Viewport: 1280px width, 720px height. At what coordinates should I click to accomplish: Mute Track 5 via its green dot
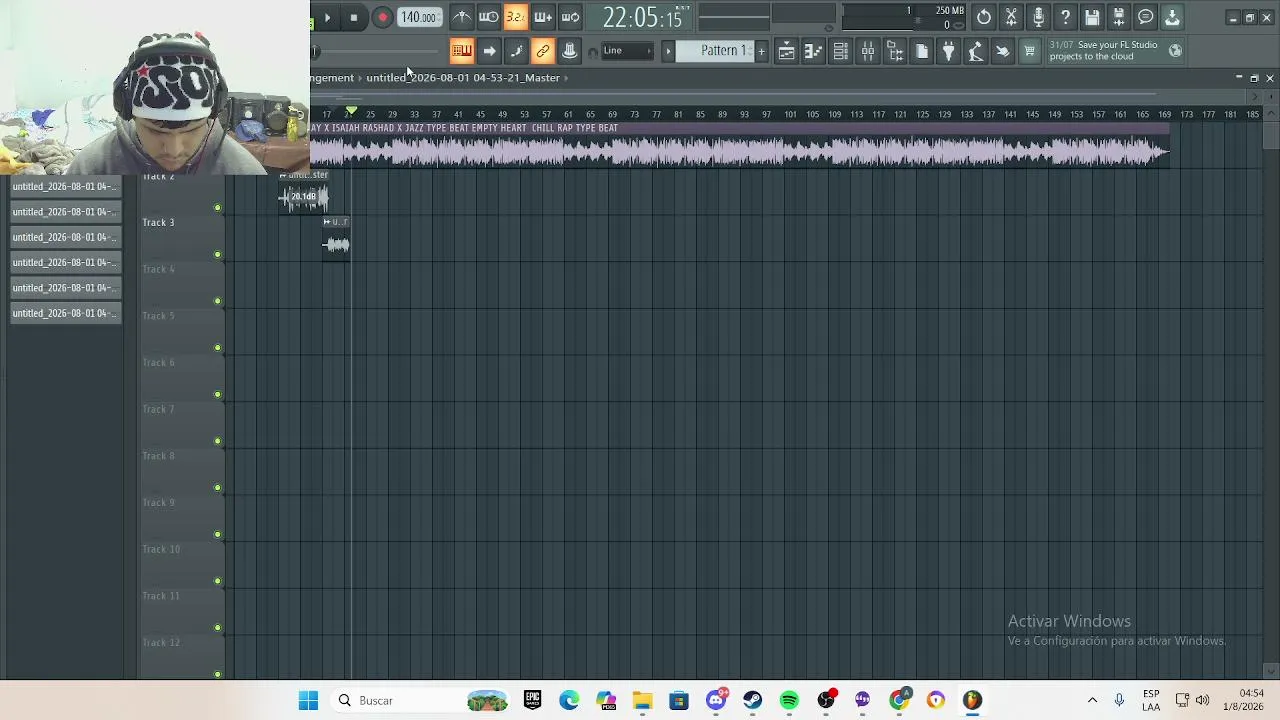click(218, 348)
